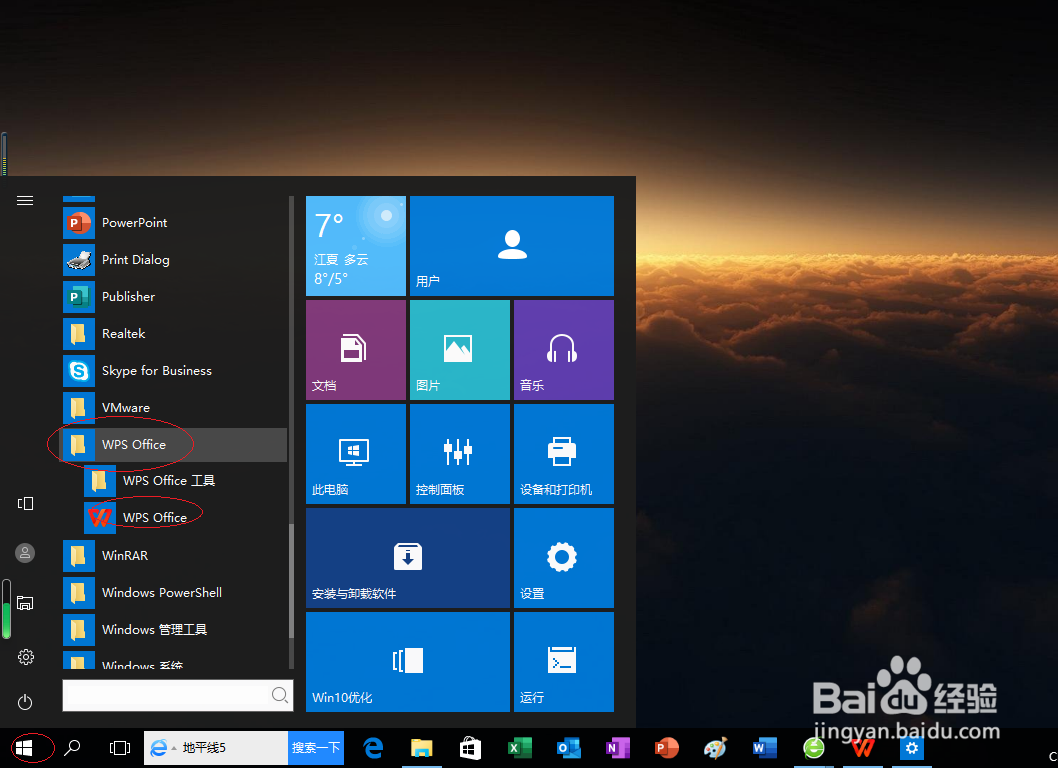Expand the VMware folder
The height and width of the screenshot is (768, 1058).
point(175,408)
